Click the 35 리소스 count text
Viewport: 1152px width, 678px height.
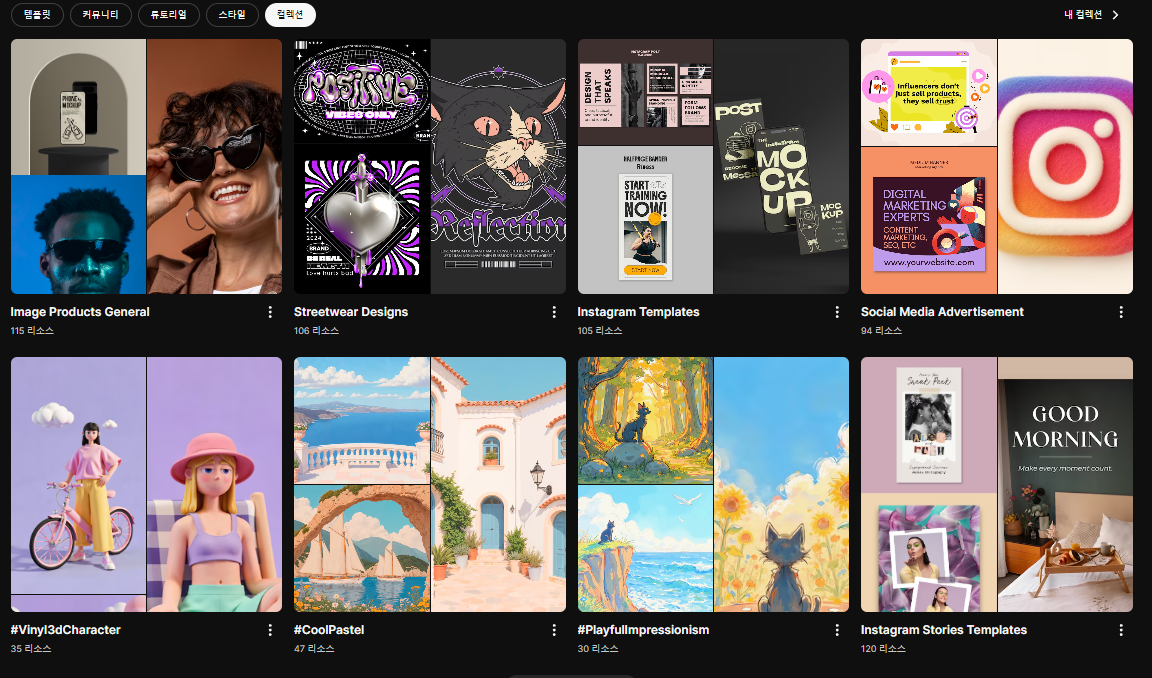(31, 649)
